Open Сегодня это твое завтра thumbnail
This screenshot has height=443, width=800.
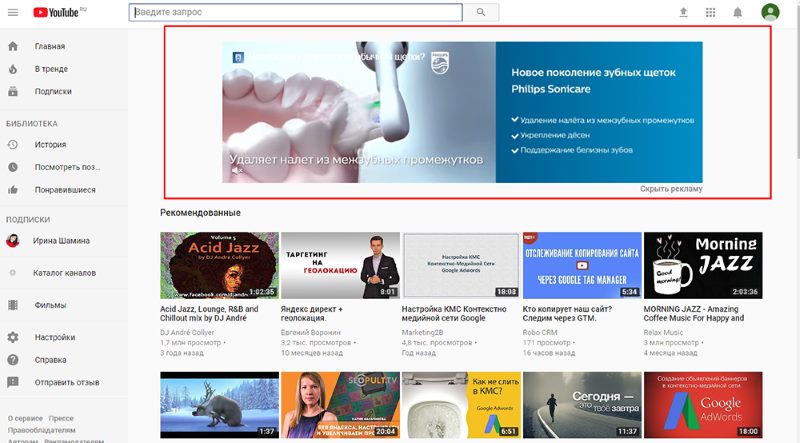click(582, 405)
